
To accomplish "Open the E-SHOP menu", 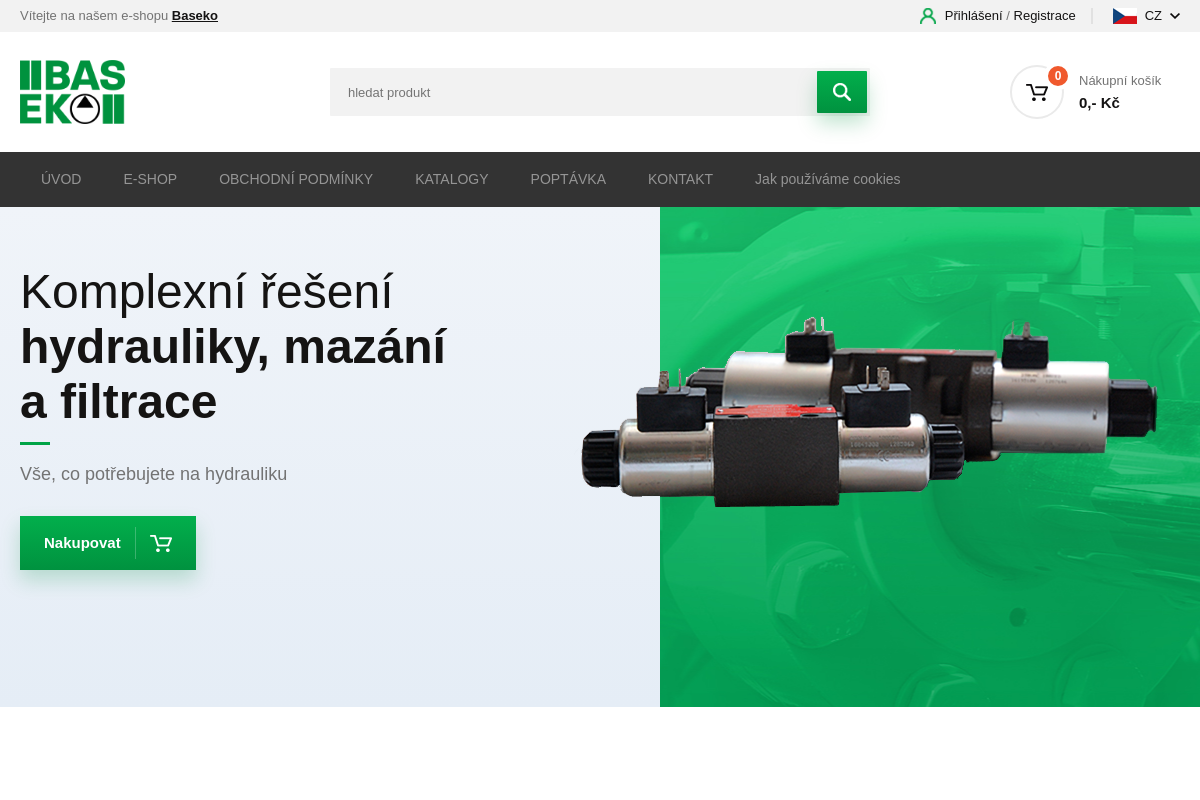I will (150, 179).
